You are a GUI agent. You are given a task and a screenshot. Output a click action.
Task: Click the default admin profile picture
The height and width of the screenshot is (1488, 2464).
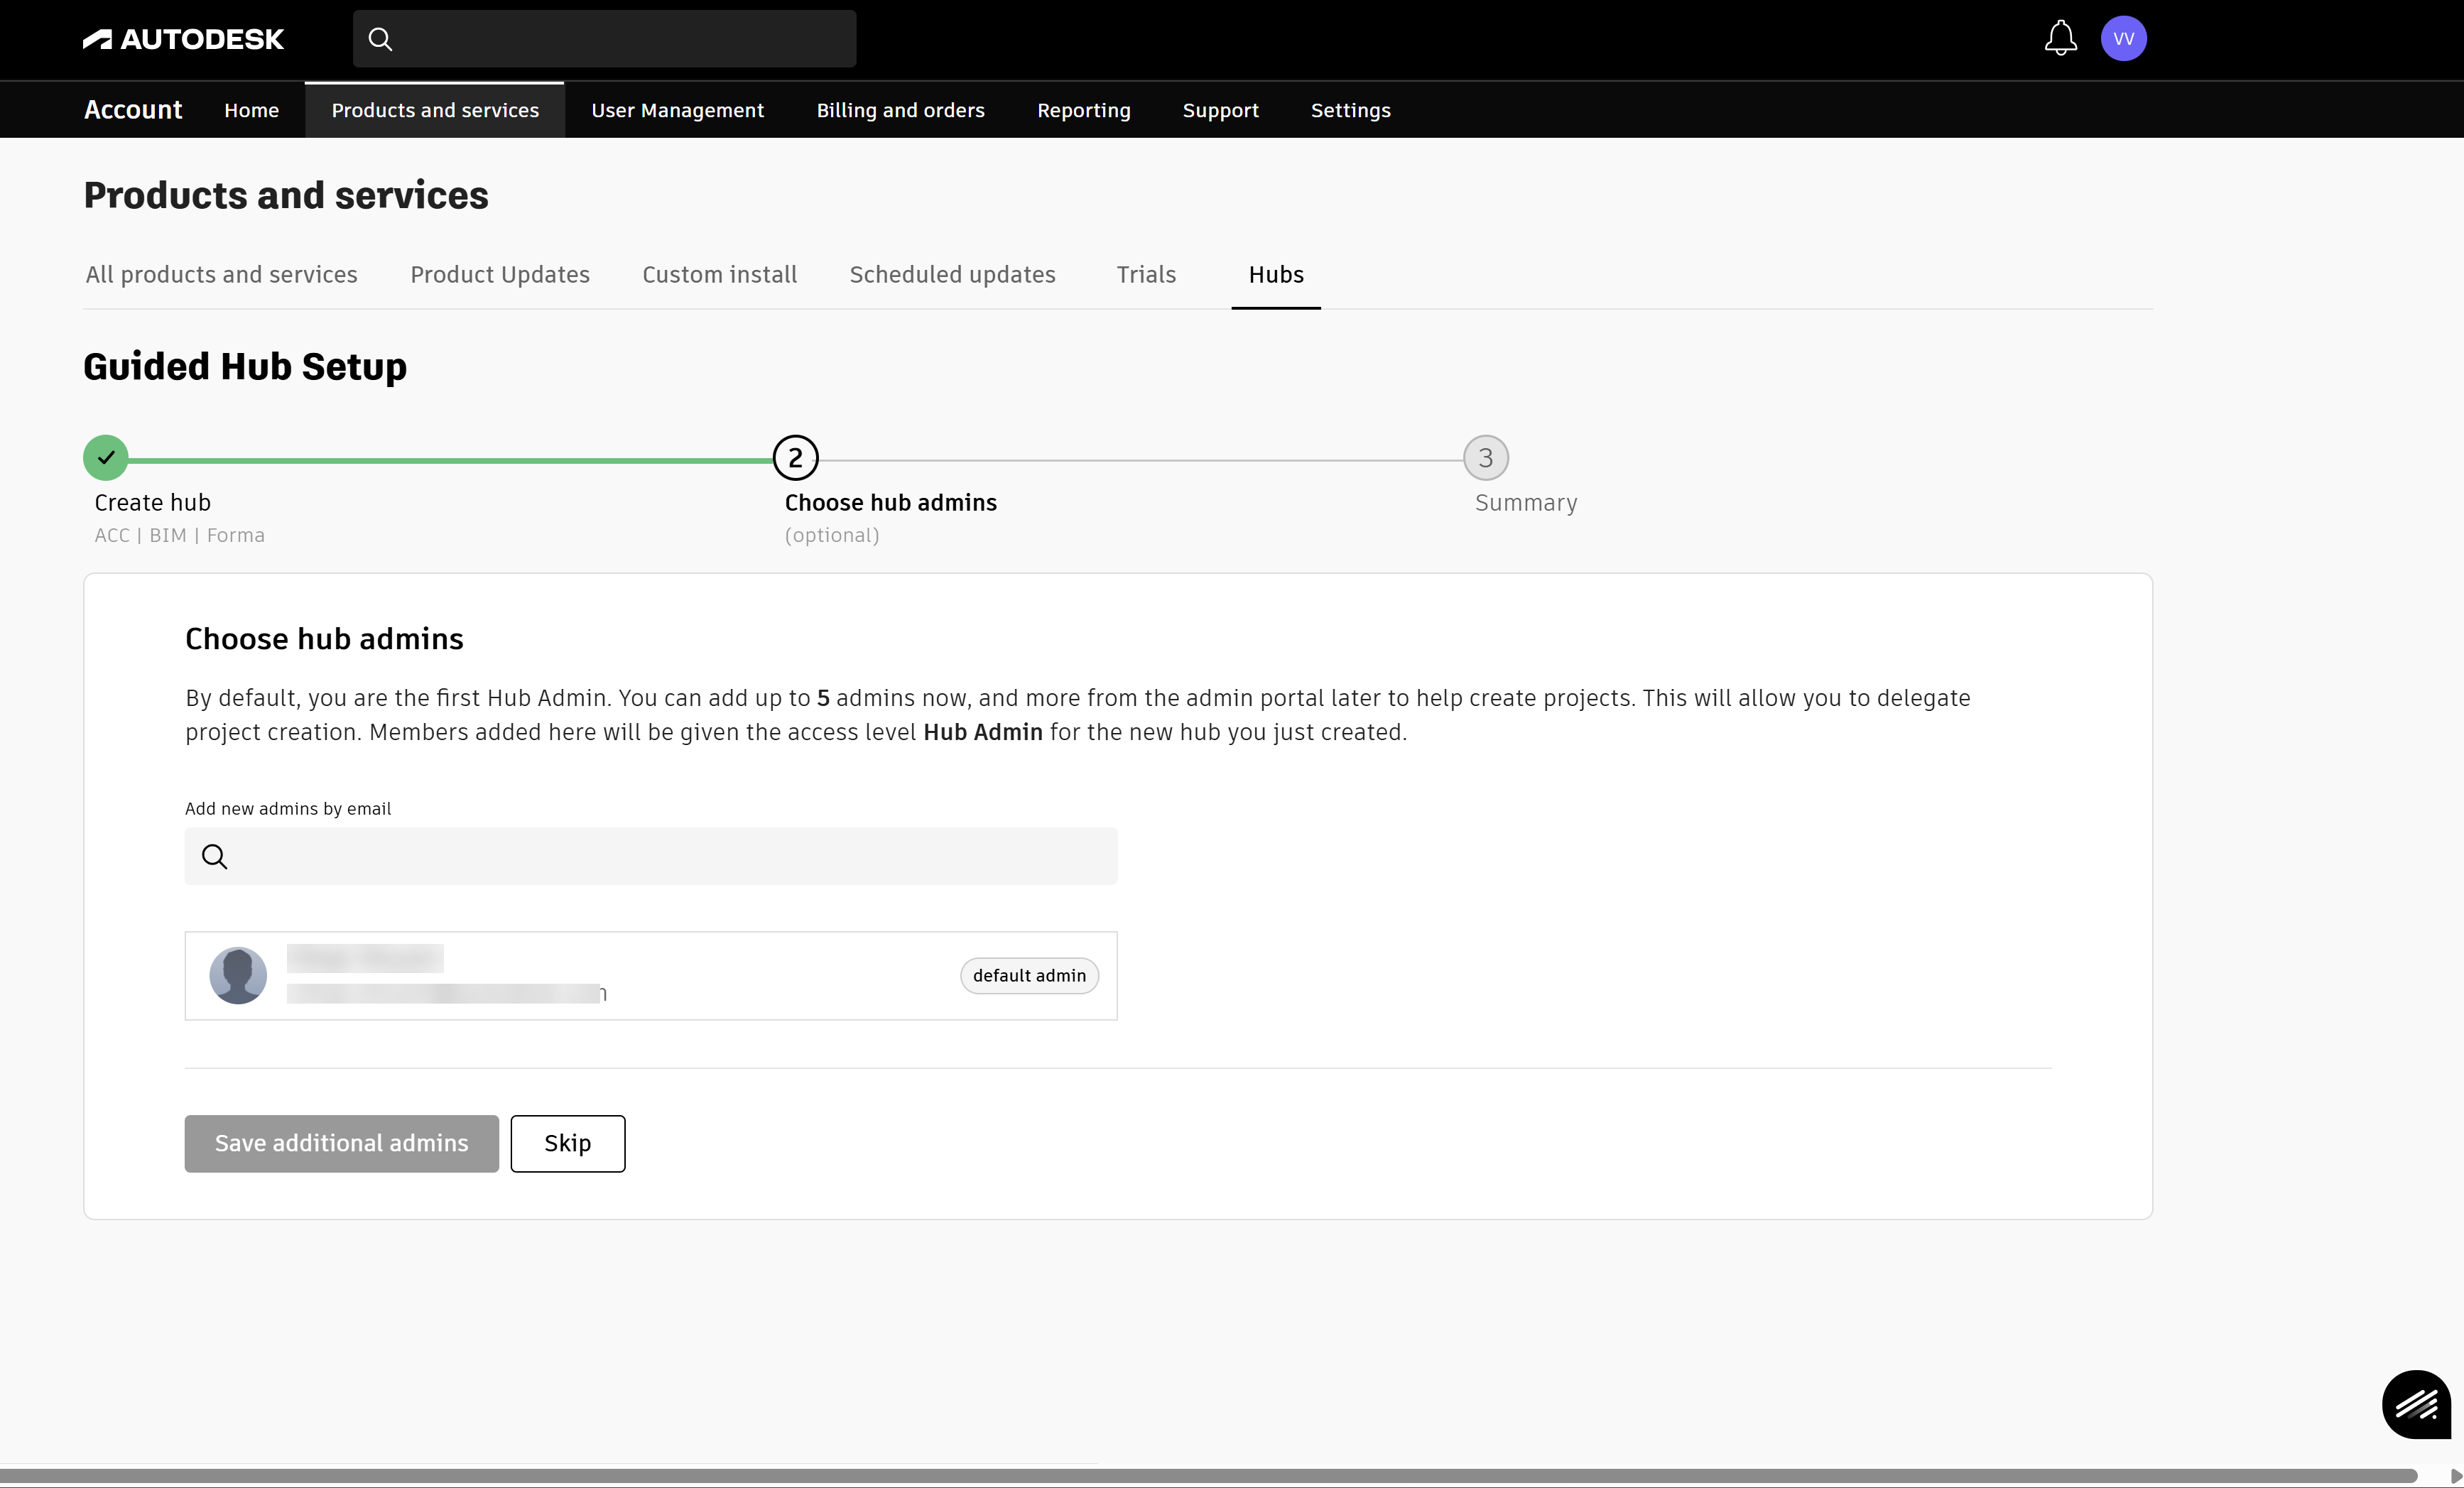[x=238, y=975]
